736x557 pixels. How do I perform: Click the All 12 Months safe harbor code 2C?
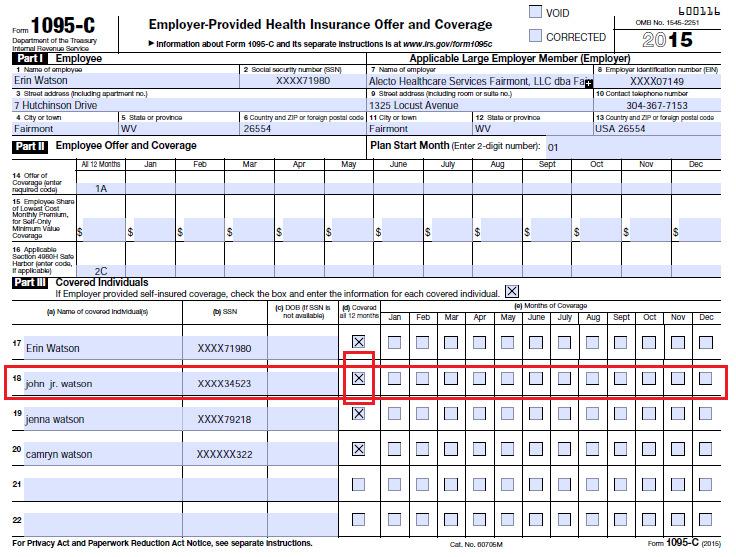[101, 271]
